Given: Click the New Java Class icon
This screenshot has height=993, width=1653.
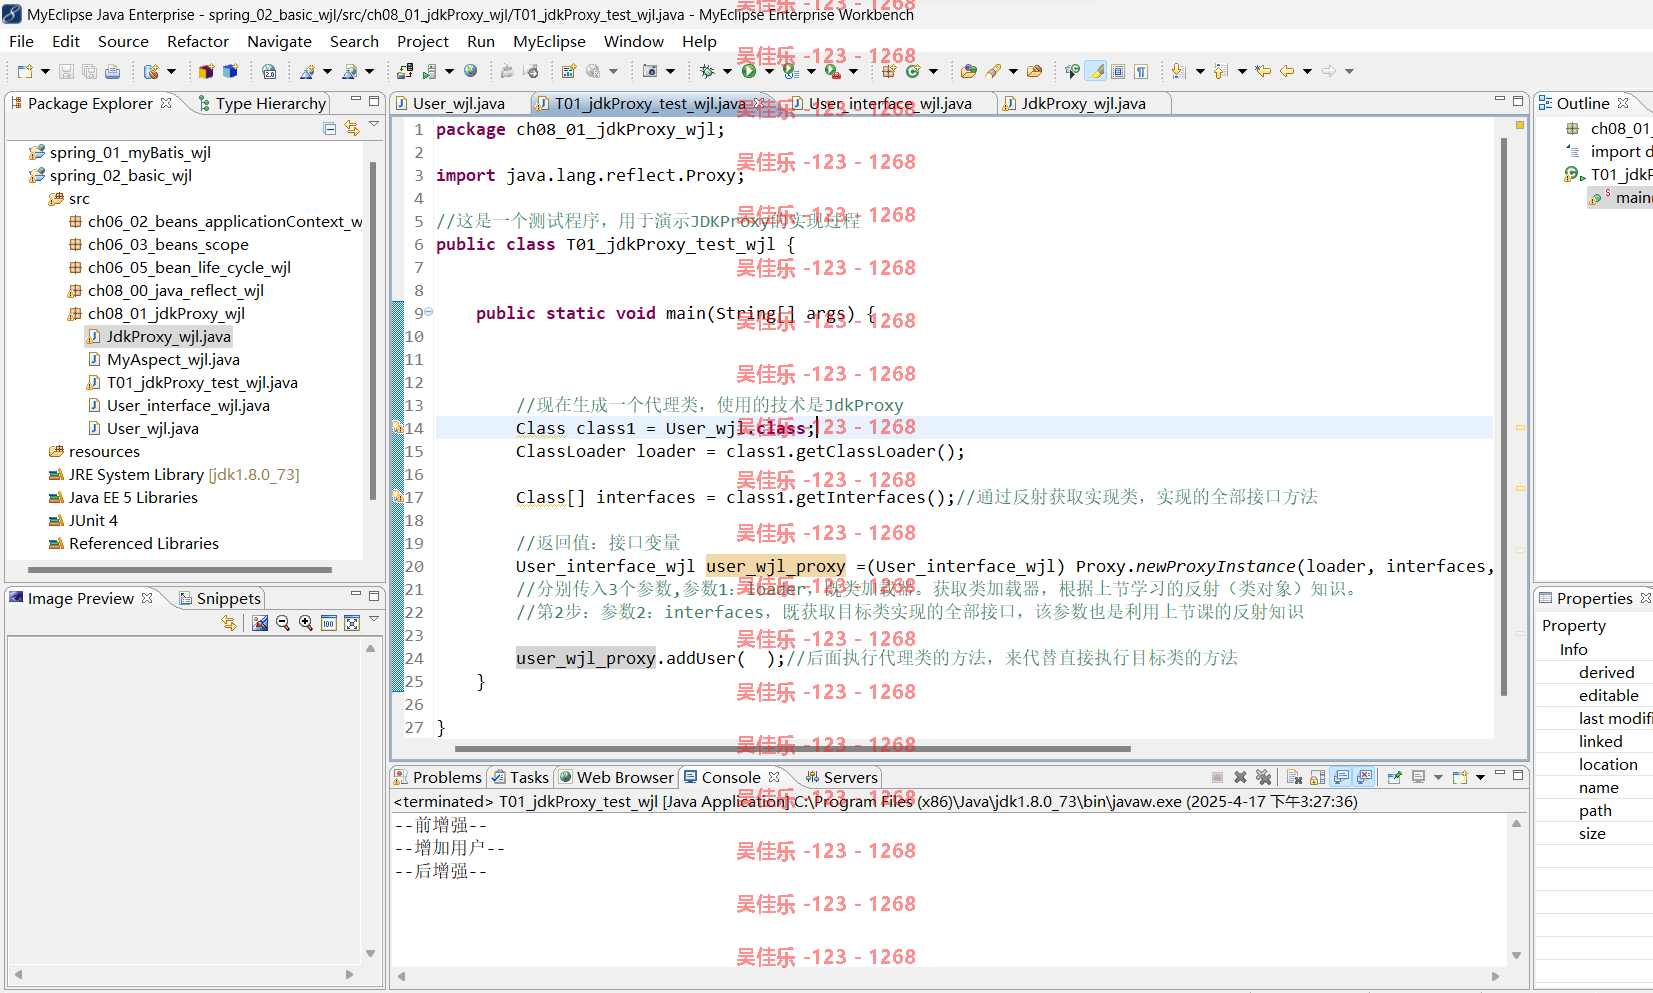Looking at the screenshot, I should click(x=912, y=71).
